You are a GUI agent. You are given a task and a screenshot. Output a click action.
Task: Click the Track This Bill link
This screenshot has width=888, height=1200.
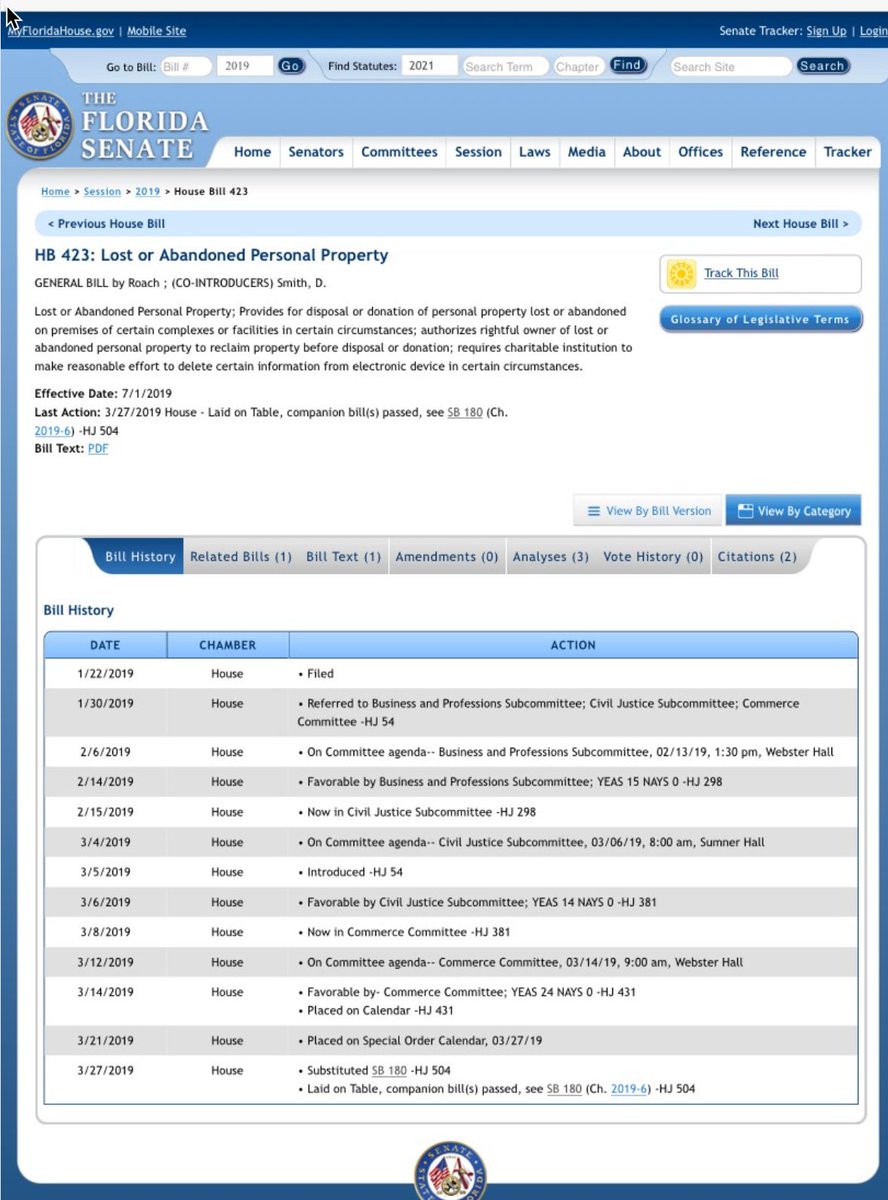741,273
